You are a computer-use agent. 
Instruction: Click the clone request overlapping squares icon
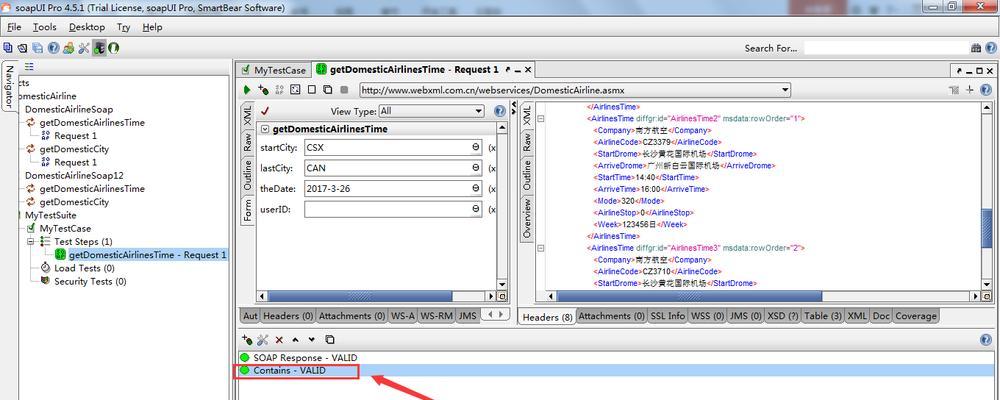328,90
